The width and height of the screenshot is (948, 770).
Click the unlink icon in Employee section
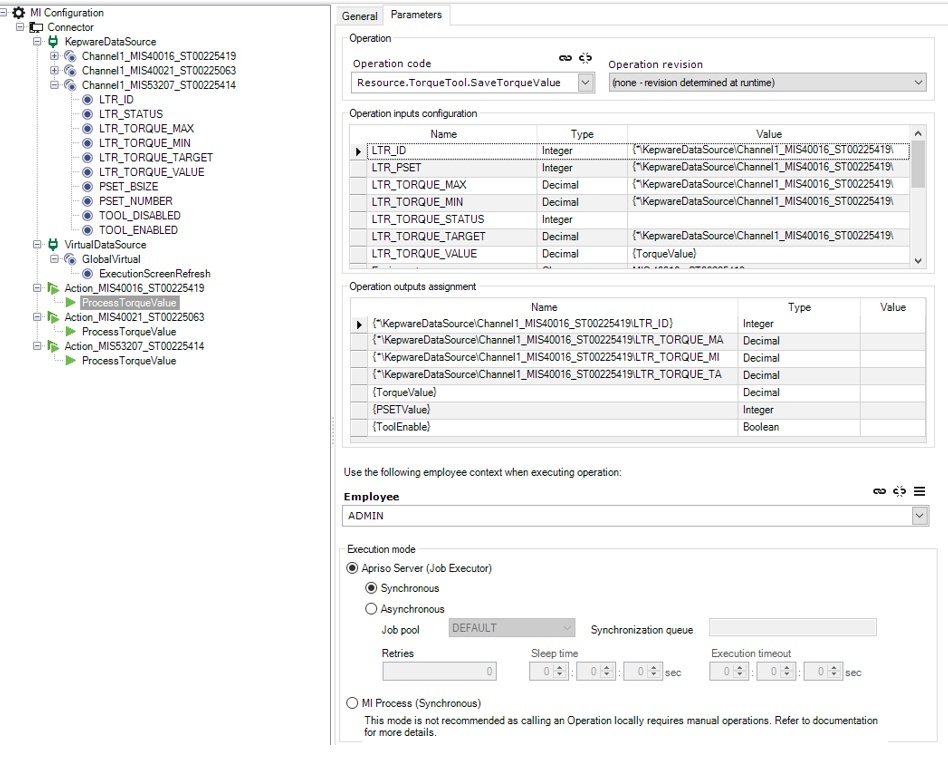pyautogui.click(x=900, y=491)
